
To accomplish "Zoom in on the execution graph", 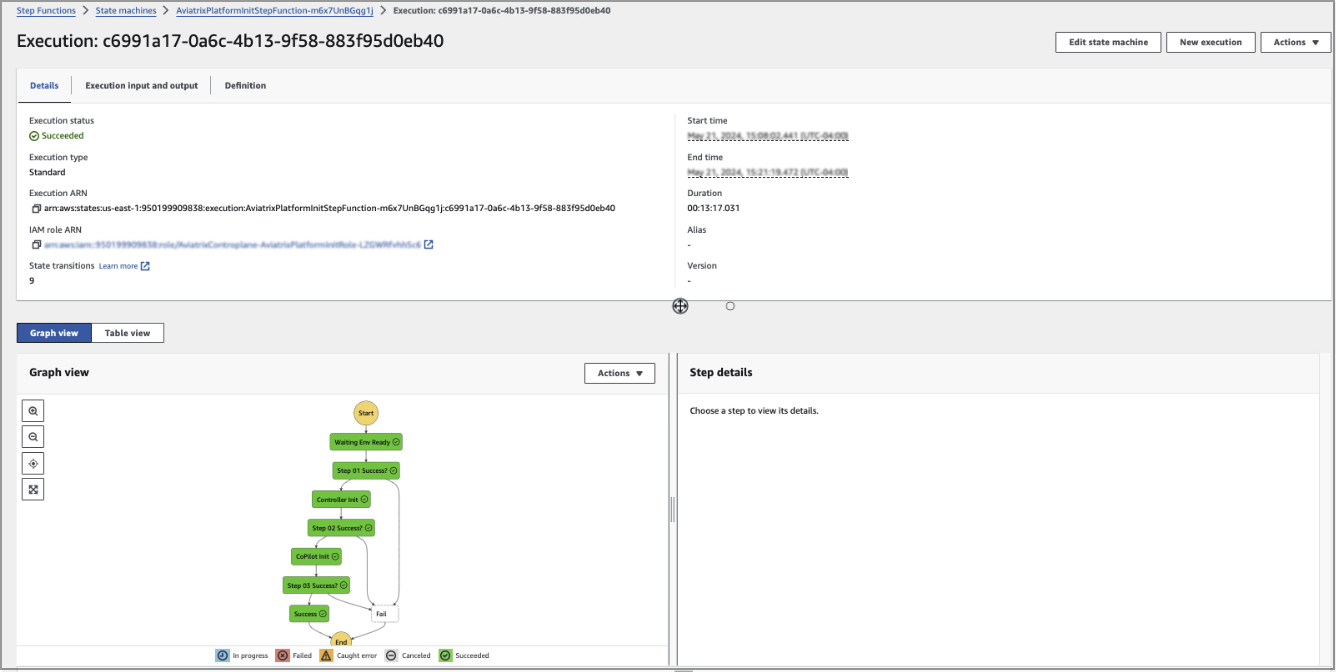I will click(x=33, y=410).
